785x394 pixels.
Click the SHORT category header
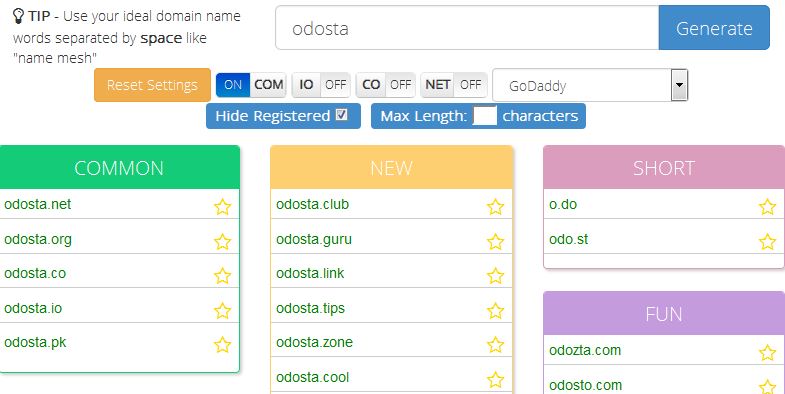(x=664, y=167)
